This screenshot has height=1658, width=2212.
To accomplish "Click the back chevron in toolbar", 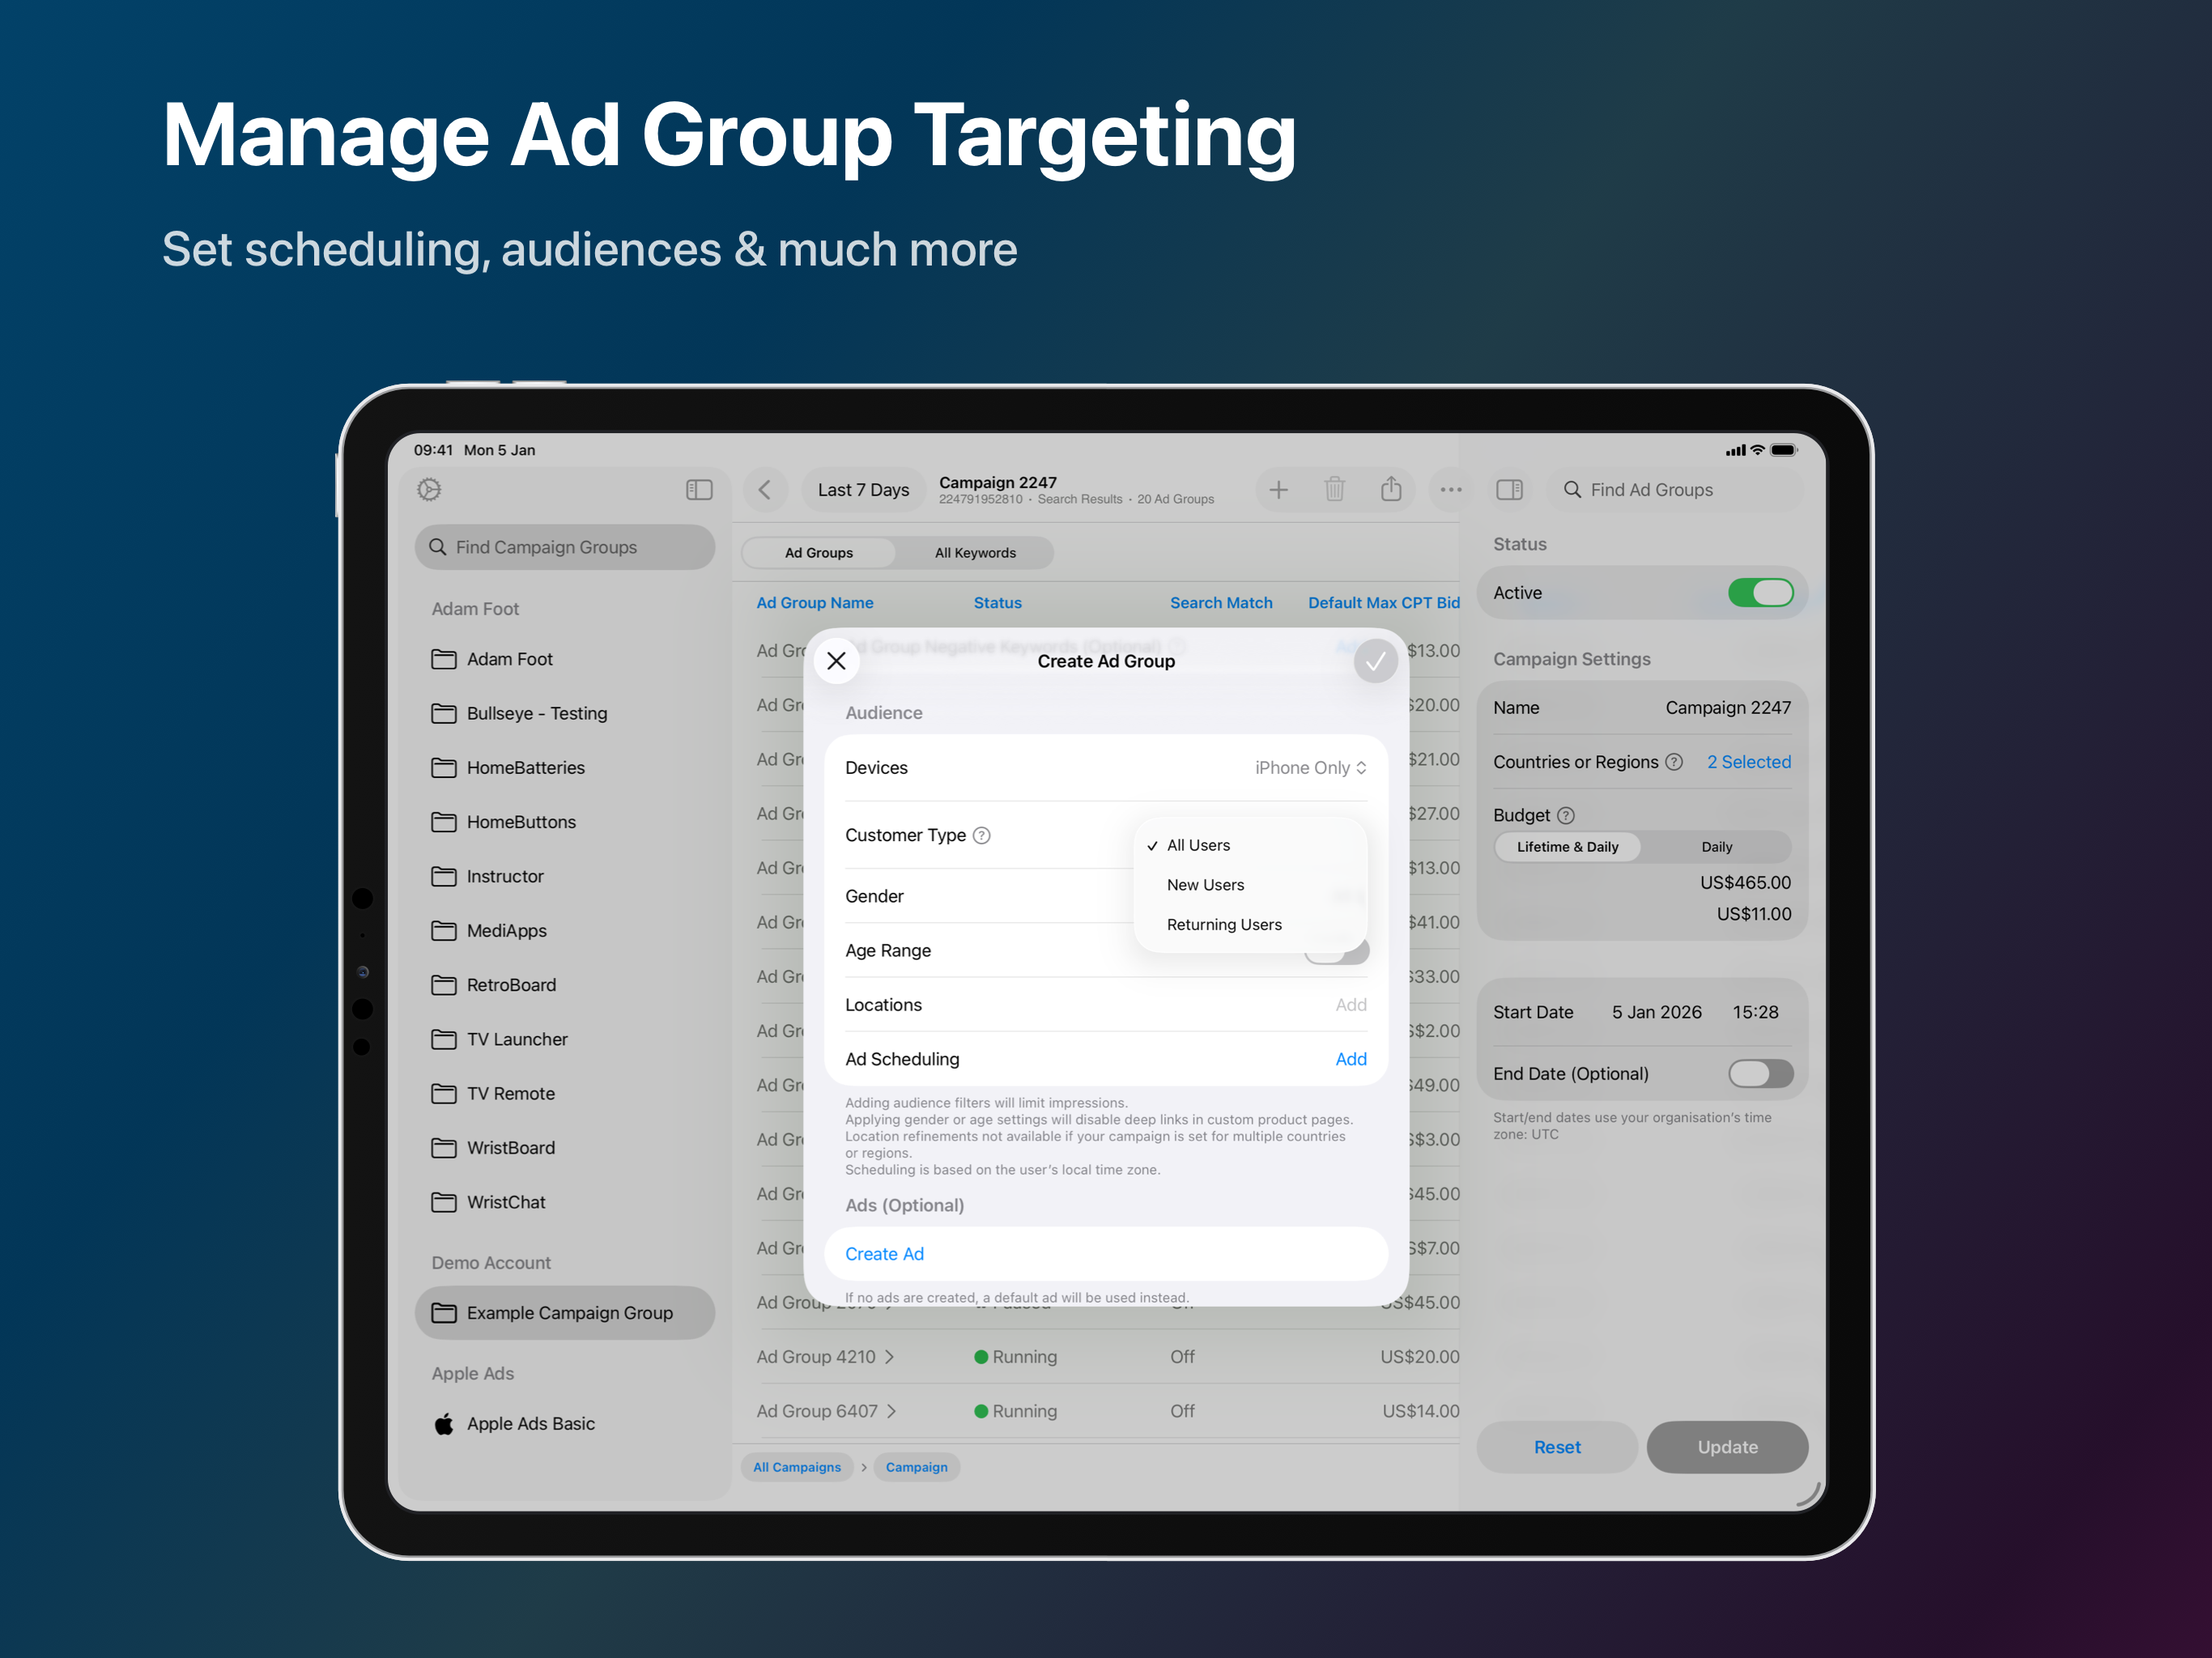I will click(765, 489).
